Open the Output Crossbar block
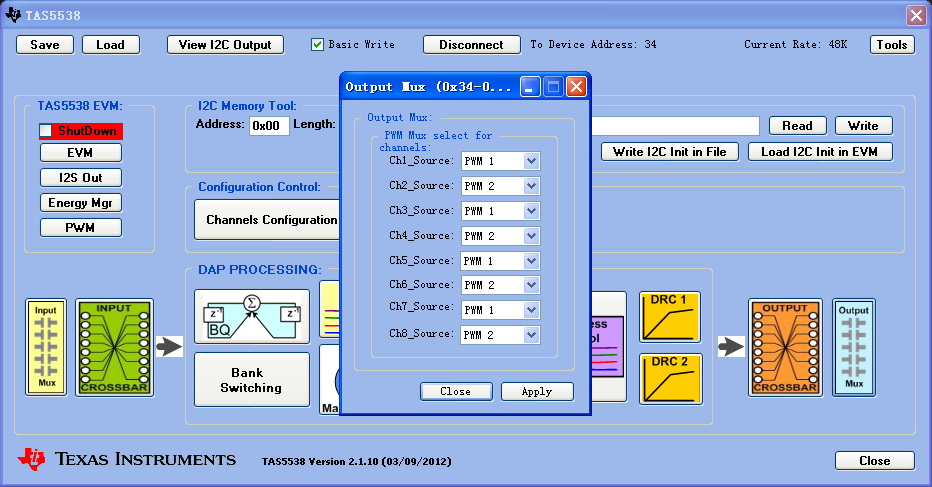Viewport: 932px width, 487px height. (785, 347)
